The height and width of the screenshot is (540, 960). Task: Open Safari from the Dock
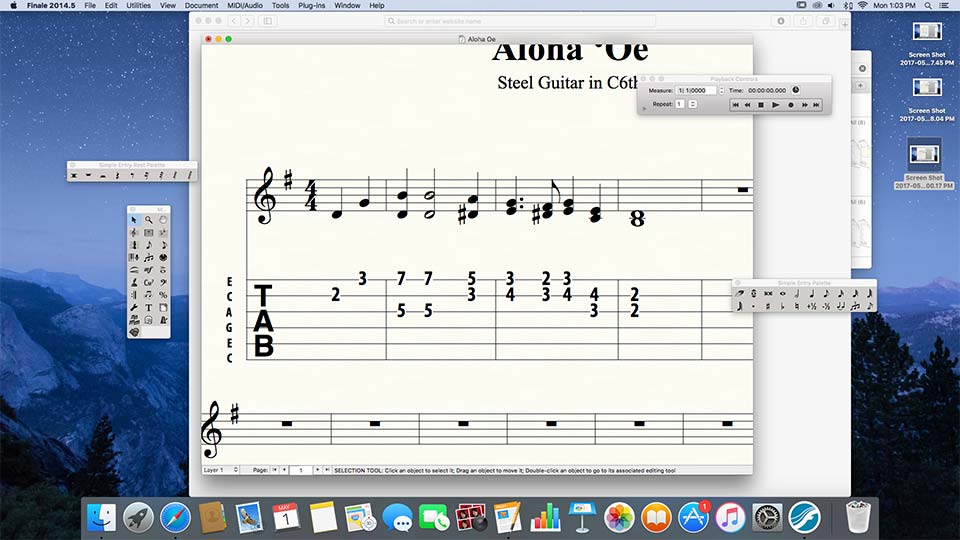[x=175, y=517]
